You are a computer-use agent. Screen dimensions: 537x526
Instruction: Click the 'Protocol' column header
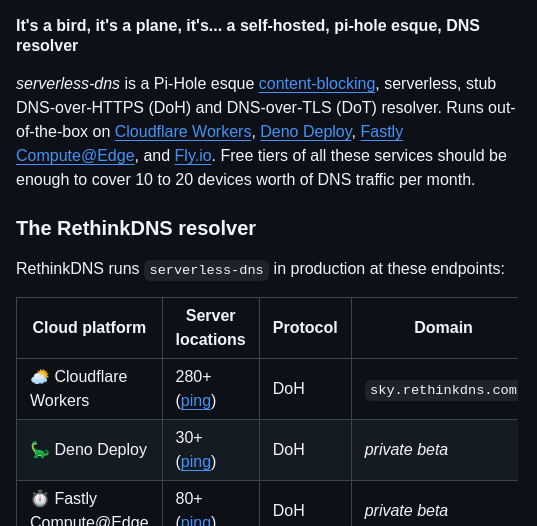[x=305, y=328]
